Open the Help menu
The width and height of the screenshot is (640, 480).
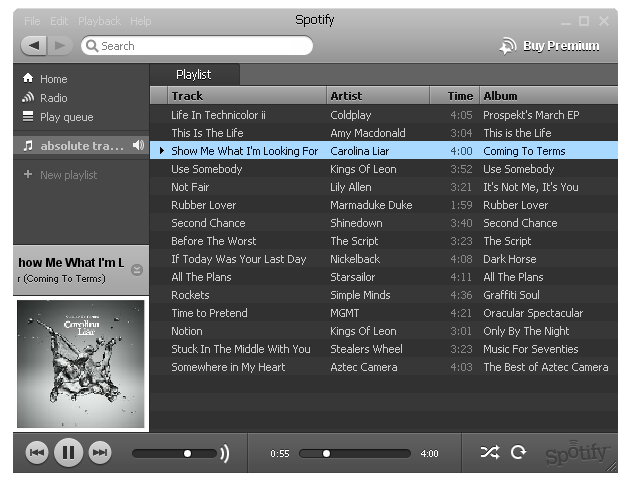tap(141, 21)
